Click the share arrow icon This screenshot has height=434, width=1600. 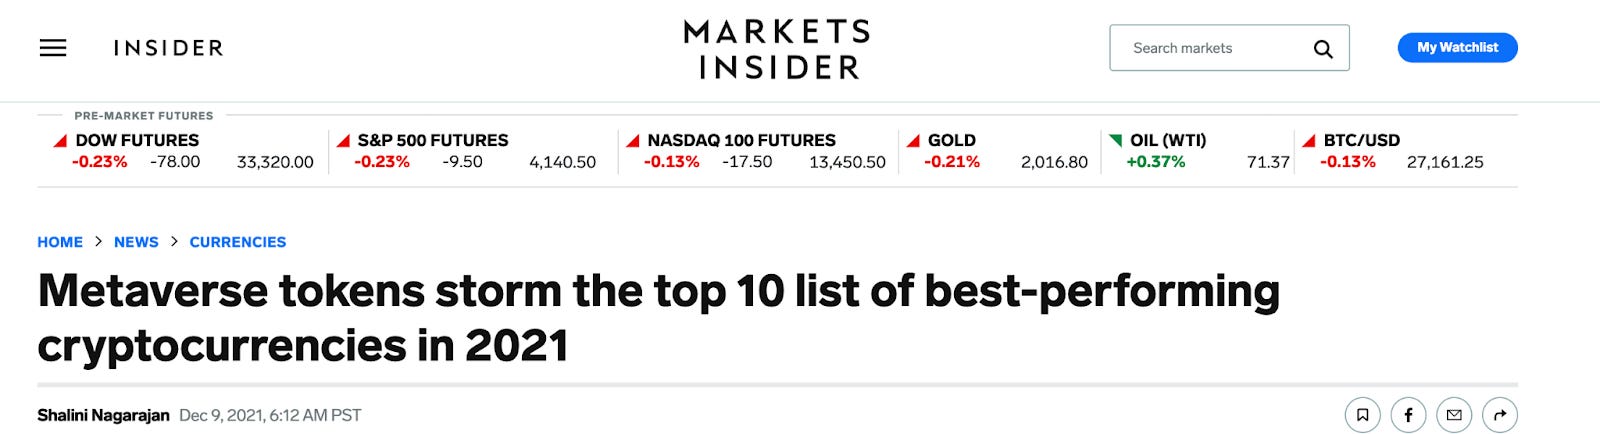(1500, 415)
